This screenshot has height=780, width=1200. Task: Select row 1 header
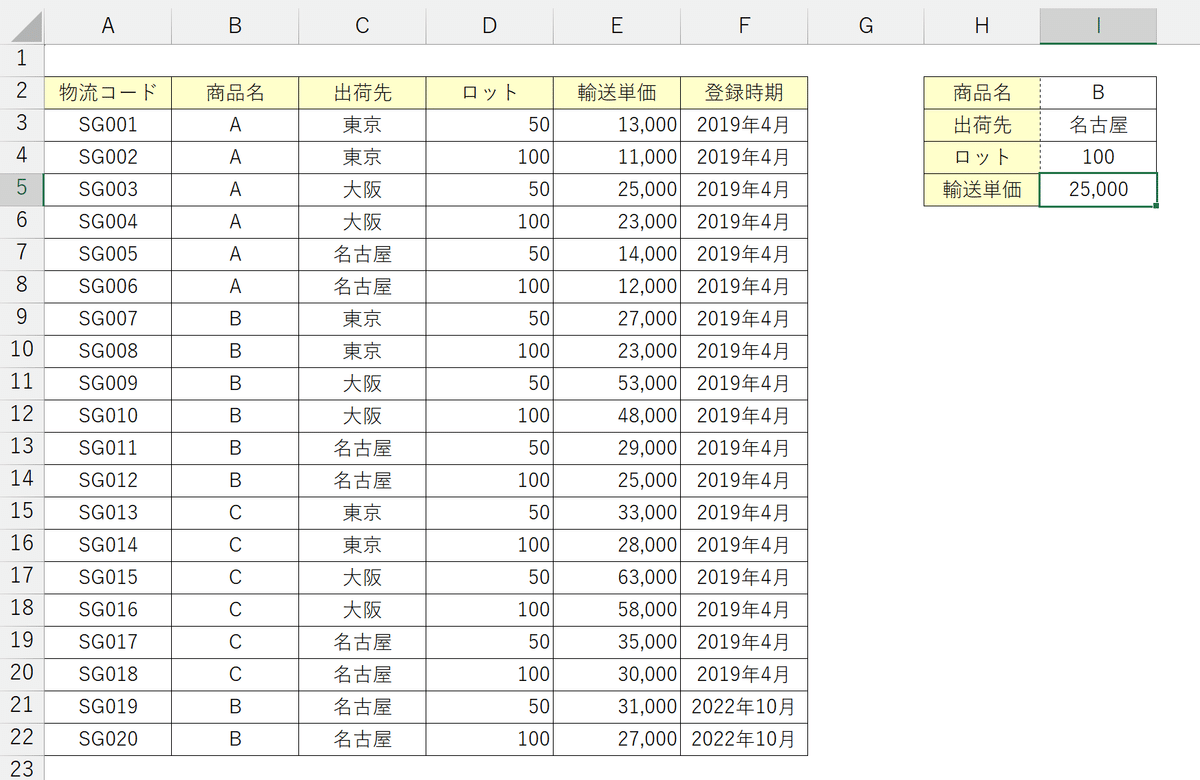[x=22, y=60]
